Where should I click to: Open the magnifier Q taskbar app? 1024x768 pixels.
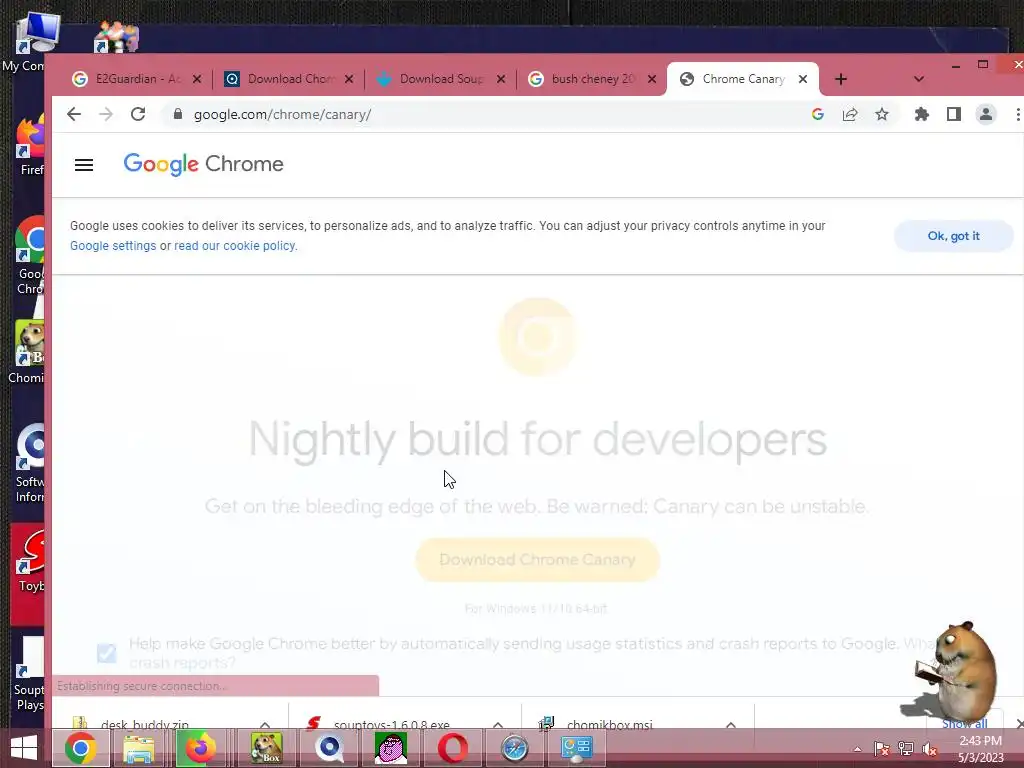(x=329, y=748)
